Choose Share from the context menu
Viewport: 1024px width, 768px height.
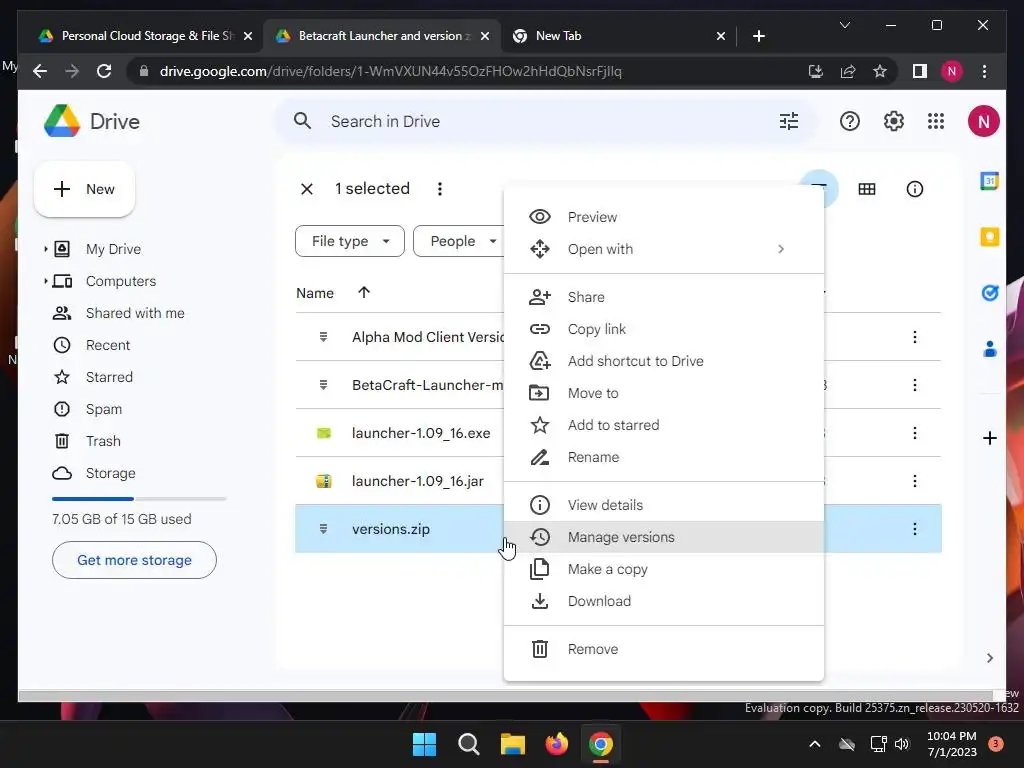664,297
